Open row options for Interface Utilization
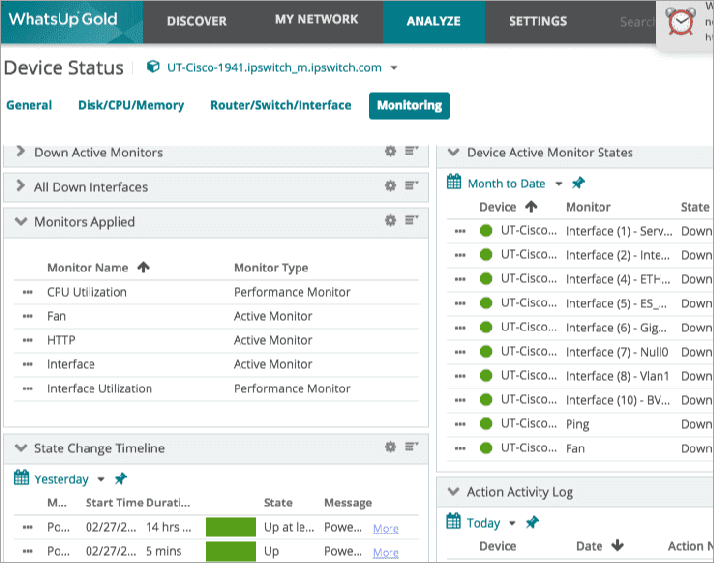 click(28, 389)
